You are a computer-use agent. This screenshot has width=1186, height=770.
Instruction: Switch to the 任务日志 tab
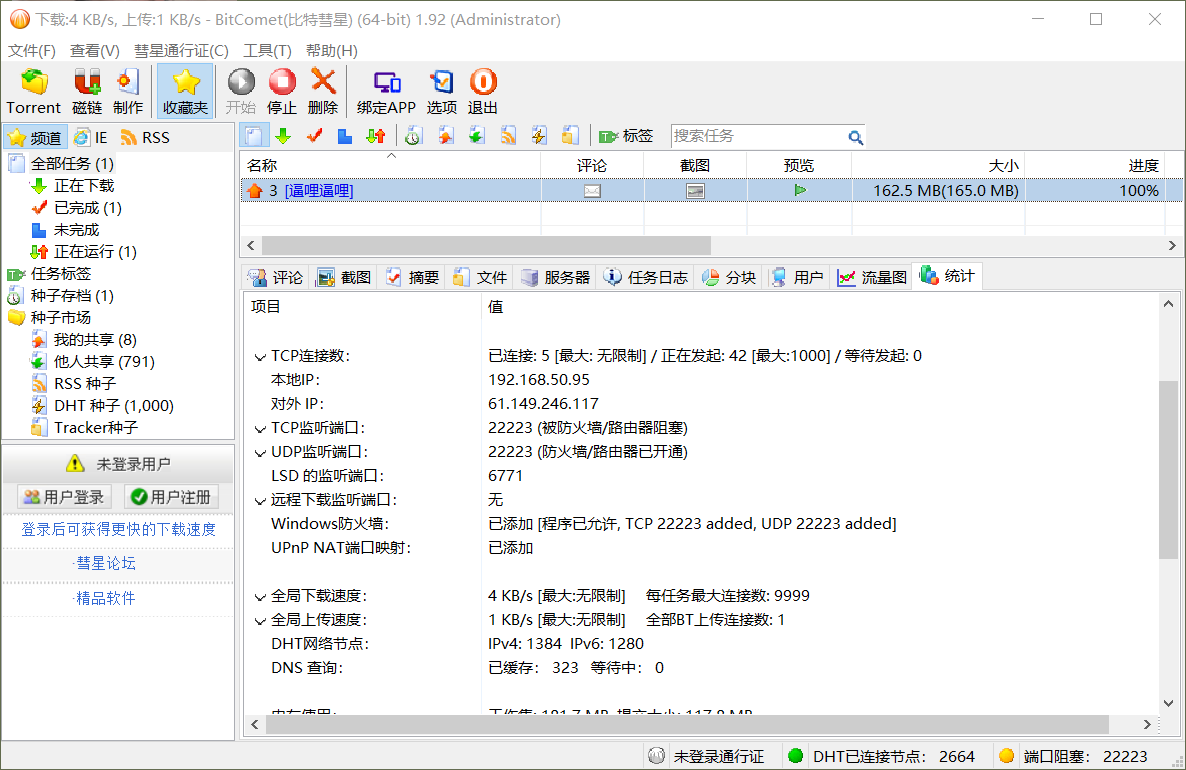(x=646, y=278)
